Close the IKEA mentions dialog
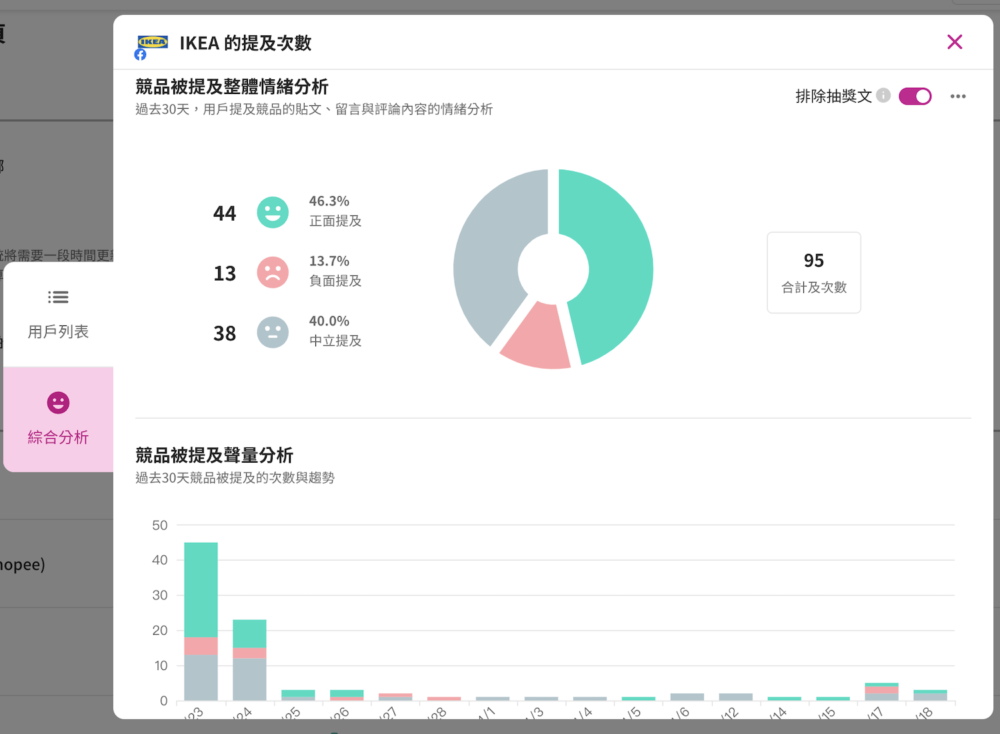Viewport: 1000px width, 734px height. 954,42
